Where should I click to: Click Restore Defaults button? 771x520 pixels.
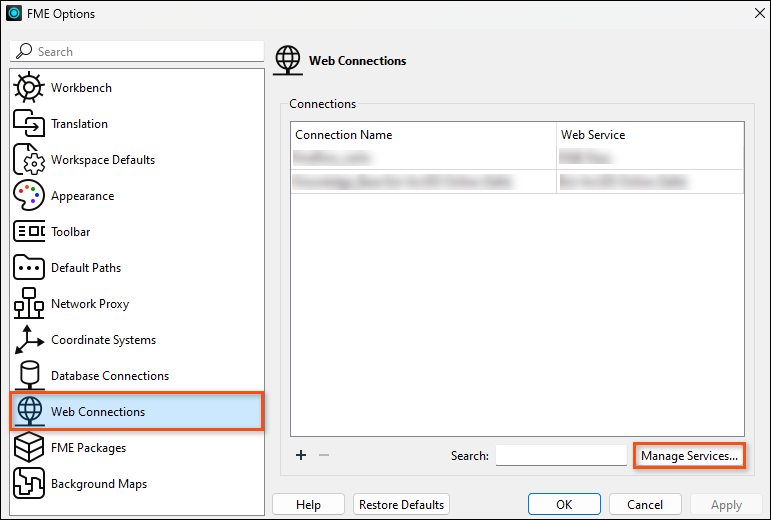point(401,504)
